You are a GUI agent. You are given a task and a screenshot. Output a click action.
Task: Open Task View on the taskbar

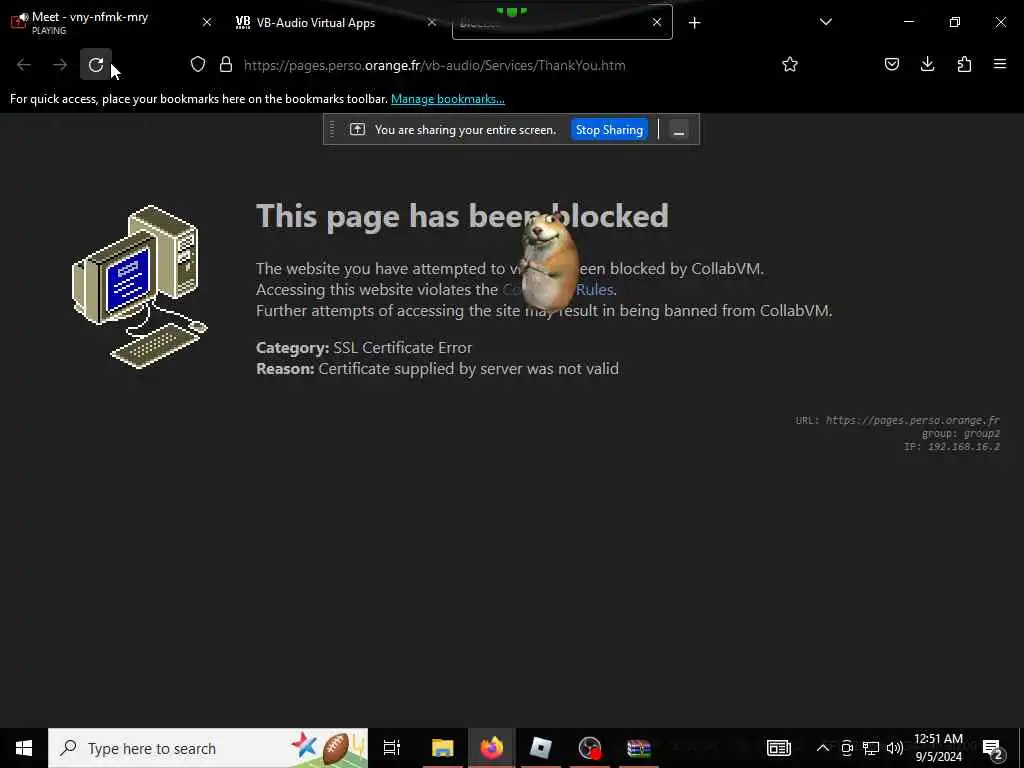(392, 748)
